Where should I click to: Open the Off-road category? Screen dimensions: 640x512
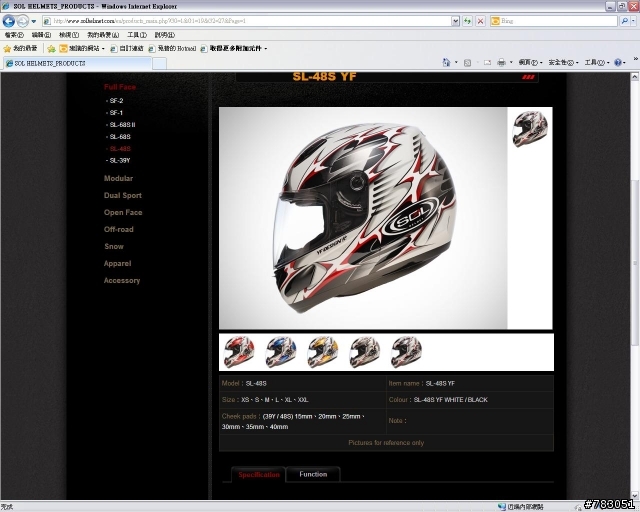coord(118,229)
